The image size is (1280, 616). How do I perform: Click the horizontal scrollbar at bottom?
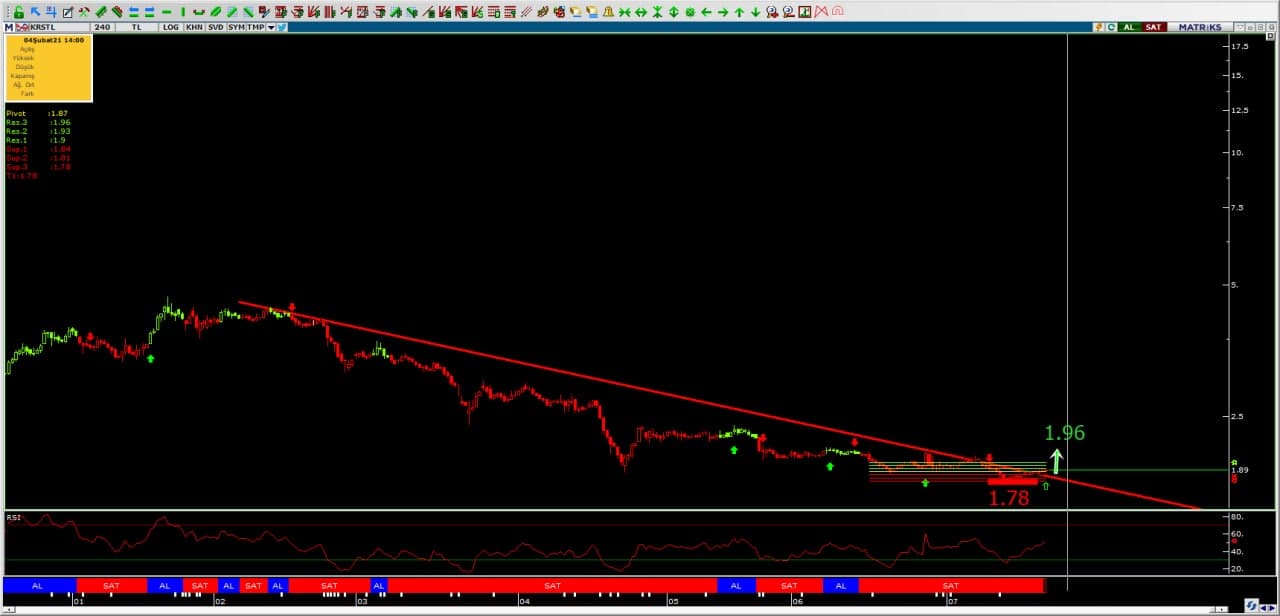[615, 608]
